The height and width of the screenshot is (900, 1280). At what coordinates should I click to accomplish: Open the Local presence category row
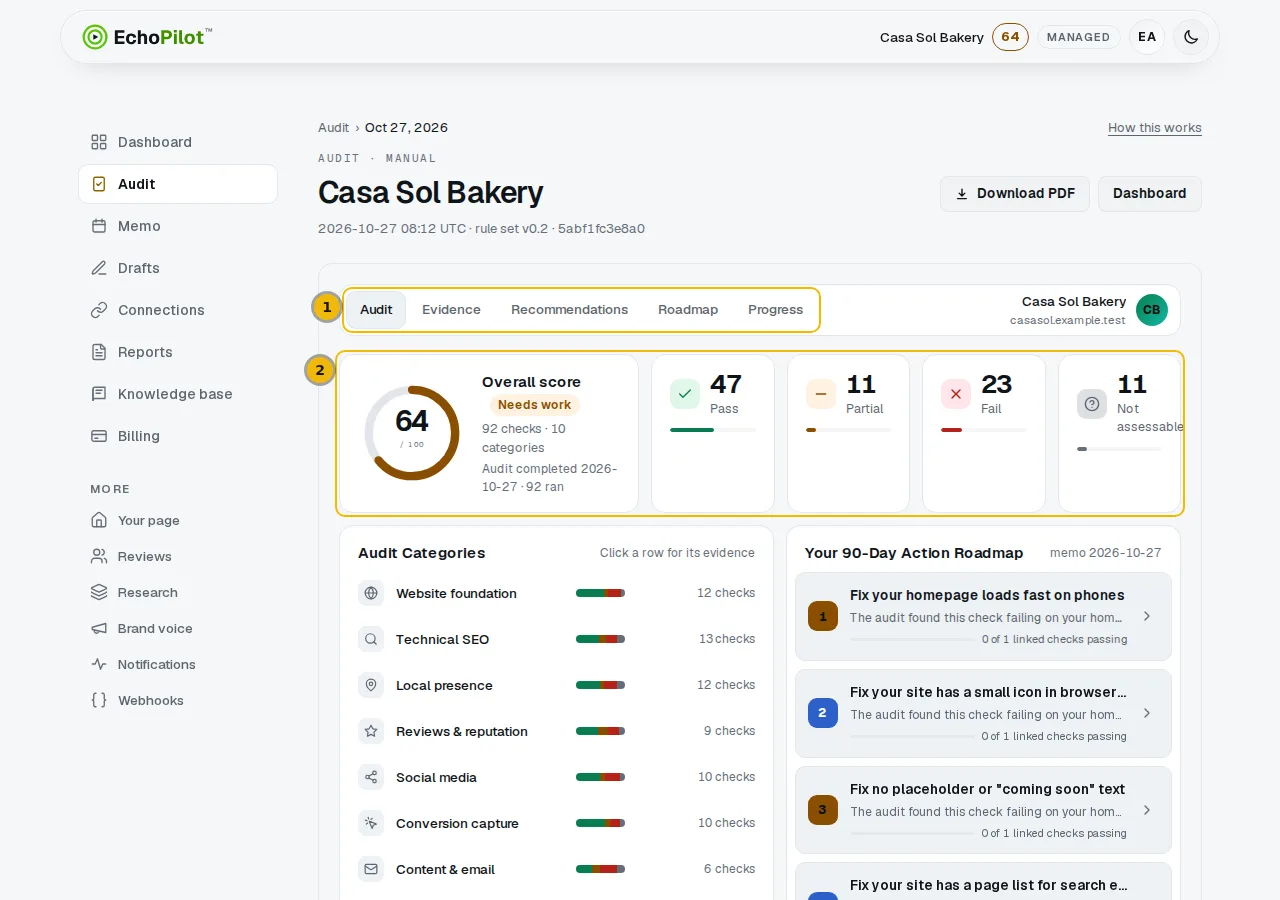(556, 685)
